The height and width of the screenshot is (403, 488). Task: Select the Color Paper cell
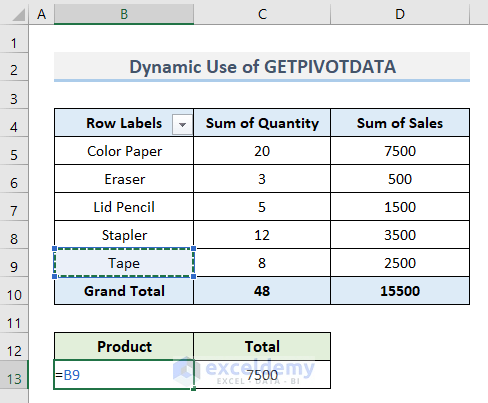124,151
